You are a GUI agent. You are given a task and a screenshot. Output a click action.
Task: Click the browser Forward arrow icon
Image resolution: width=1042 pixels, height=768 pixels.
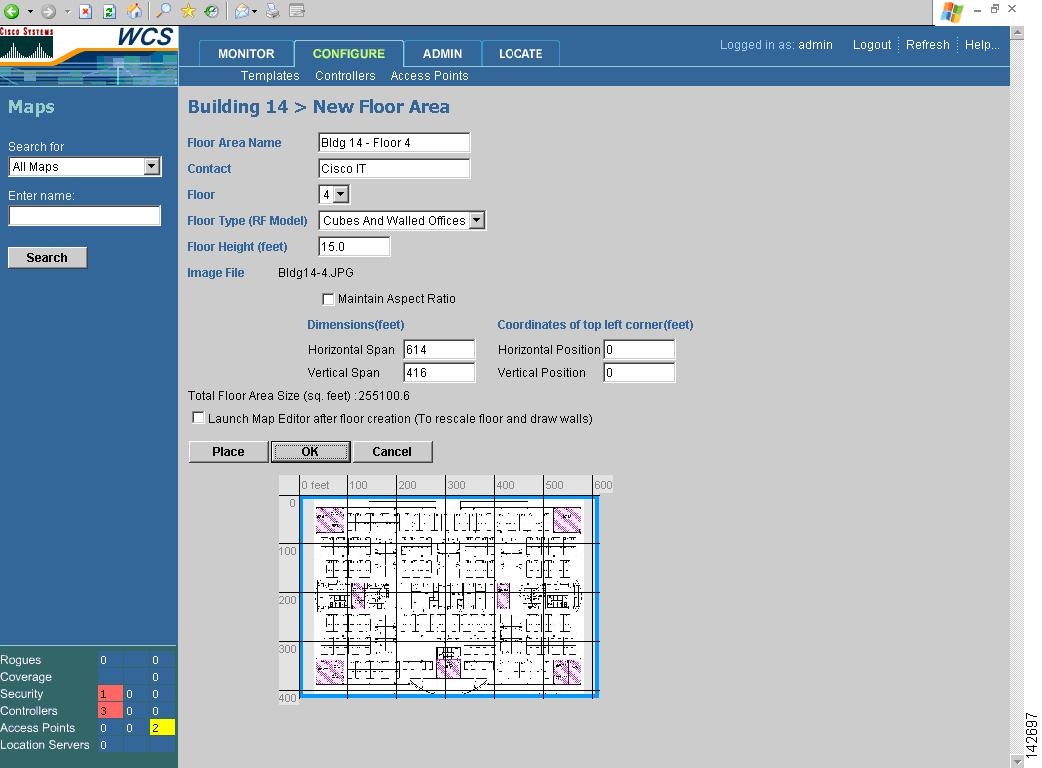pos(49,11)
